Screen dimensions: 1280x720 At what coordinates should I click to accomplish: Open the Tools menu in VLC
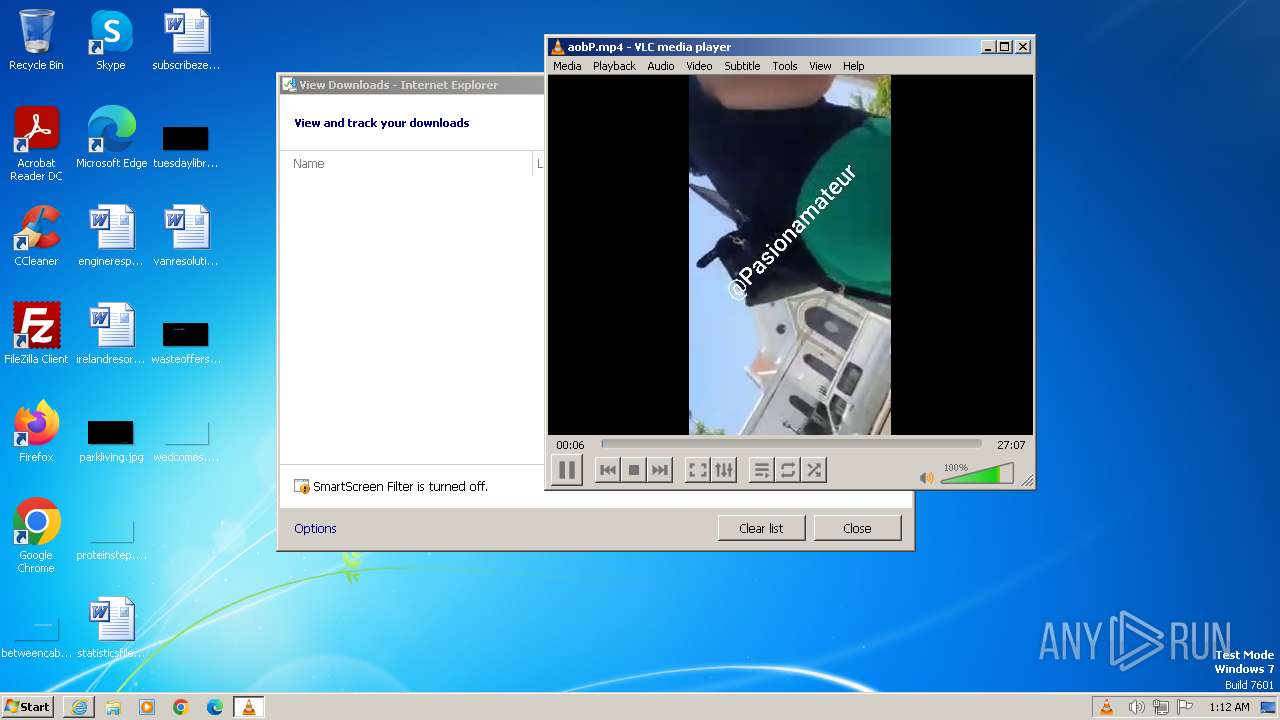point(785,66)
